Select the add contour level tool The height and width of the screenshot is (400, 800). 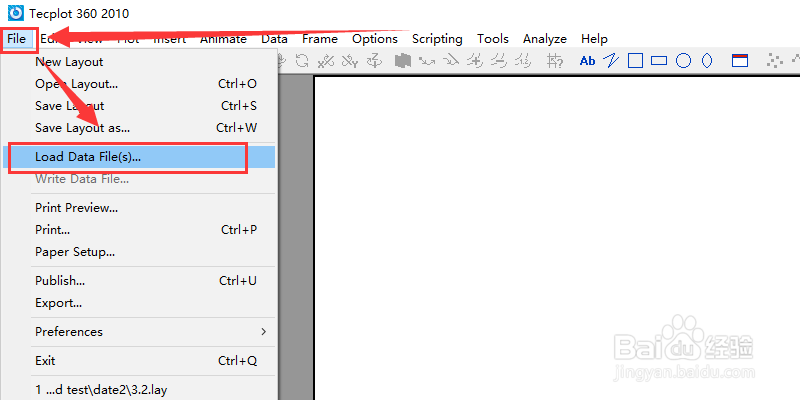pos(475,61)
